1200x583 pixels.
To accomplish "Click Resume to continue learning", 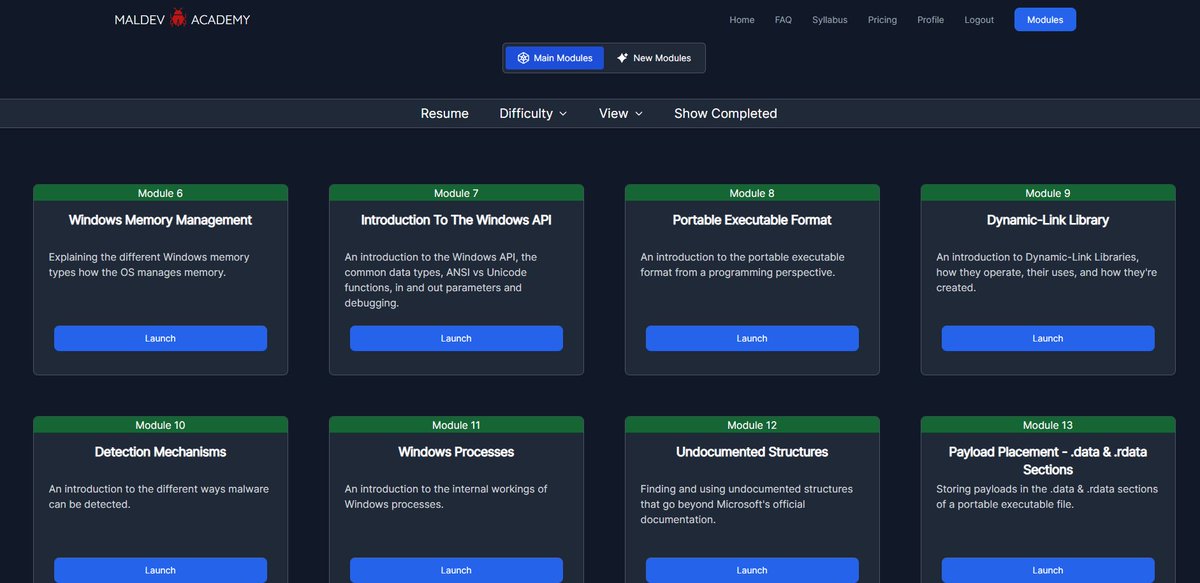I will tap(444, 113).
